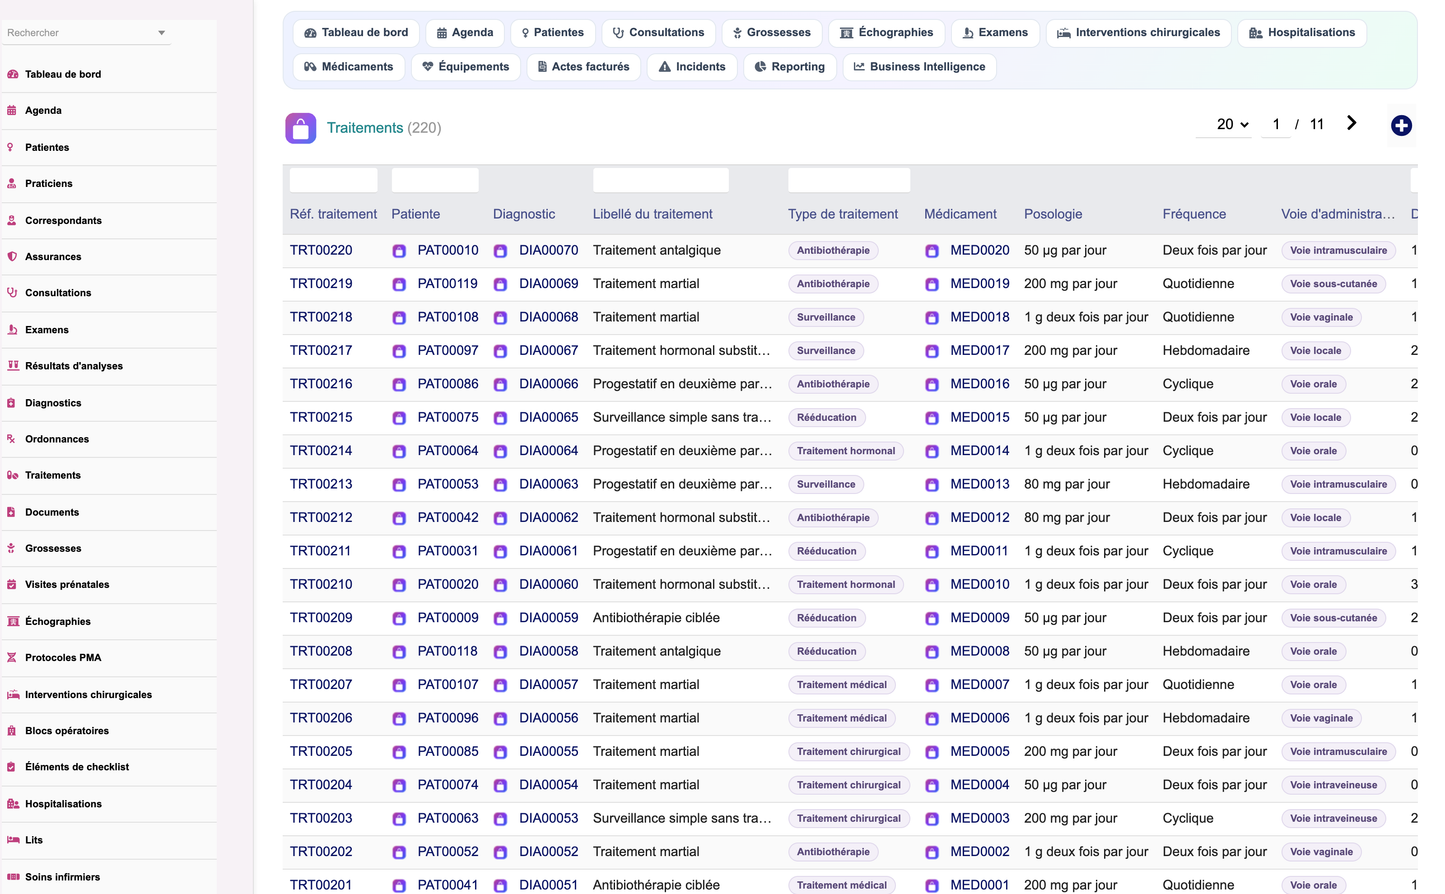Click patient icon beside PAT00020
Screen dimensions: 1445x894
(399, 585)
